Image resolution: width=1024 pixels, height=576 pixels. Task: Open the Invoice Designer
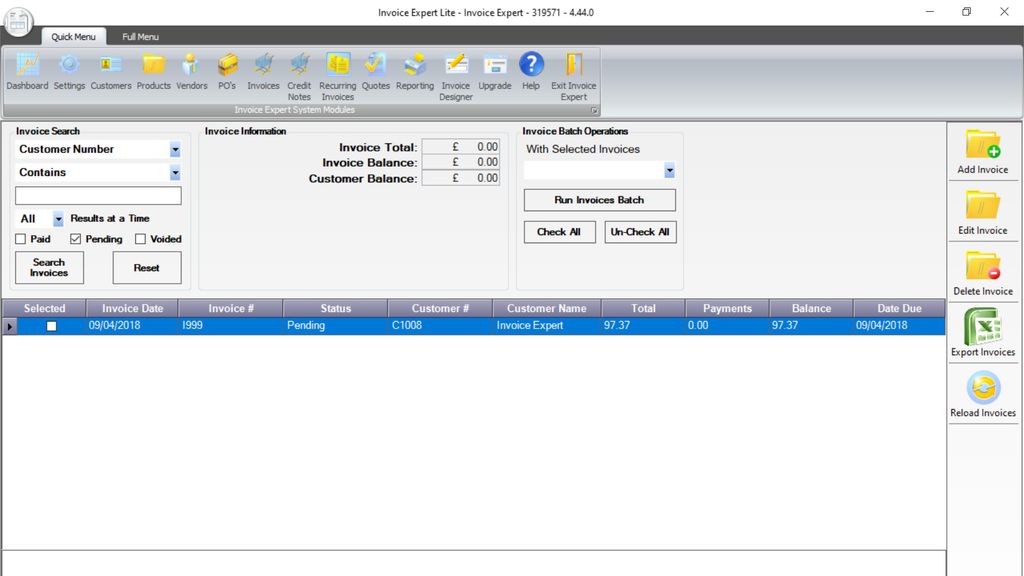coord(455,70)
